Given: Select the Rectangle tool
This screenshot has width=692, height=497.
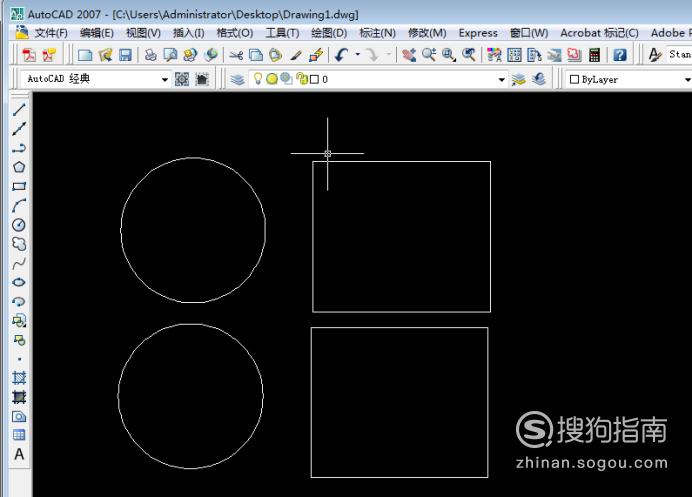Looking at the screenshot, I should (19, 186).
